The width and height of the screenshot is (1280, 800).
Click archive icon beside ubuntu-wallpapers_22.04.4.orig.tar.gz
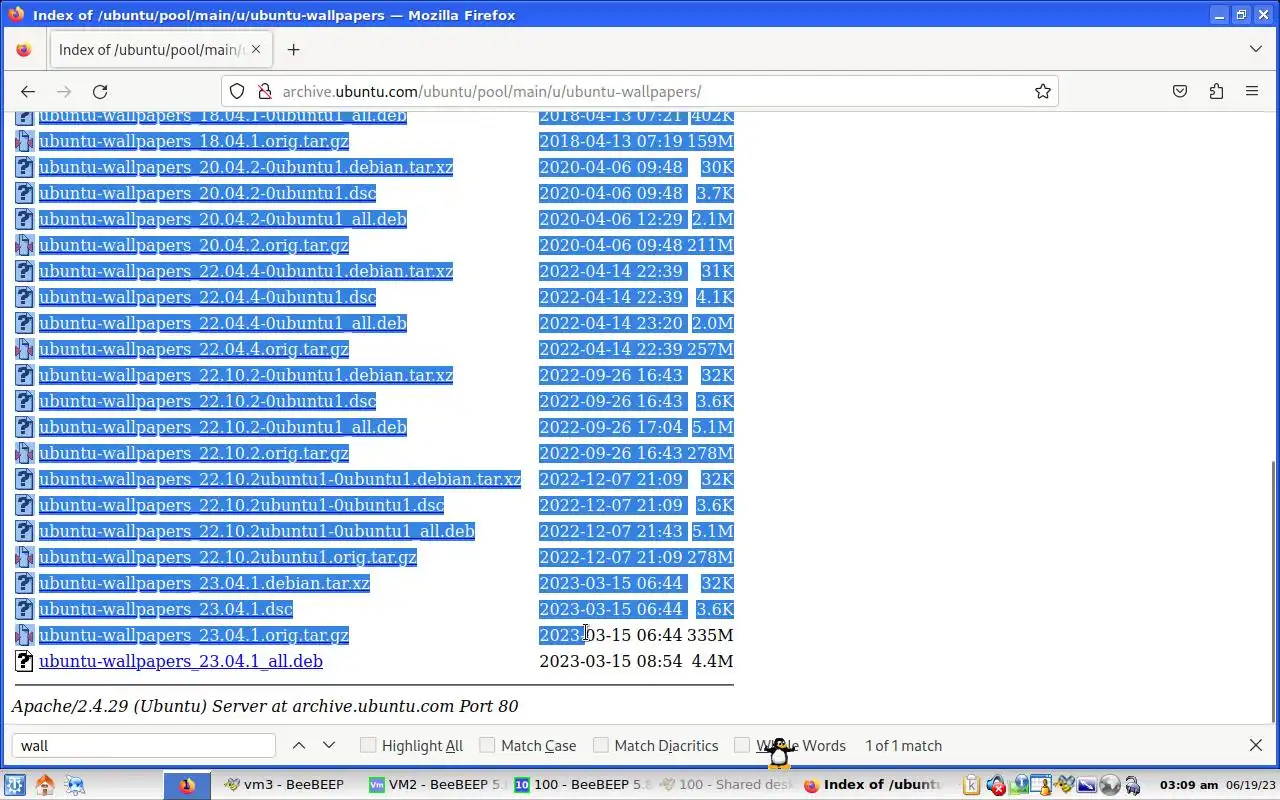[24, 349]
